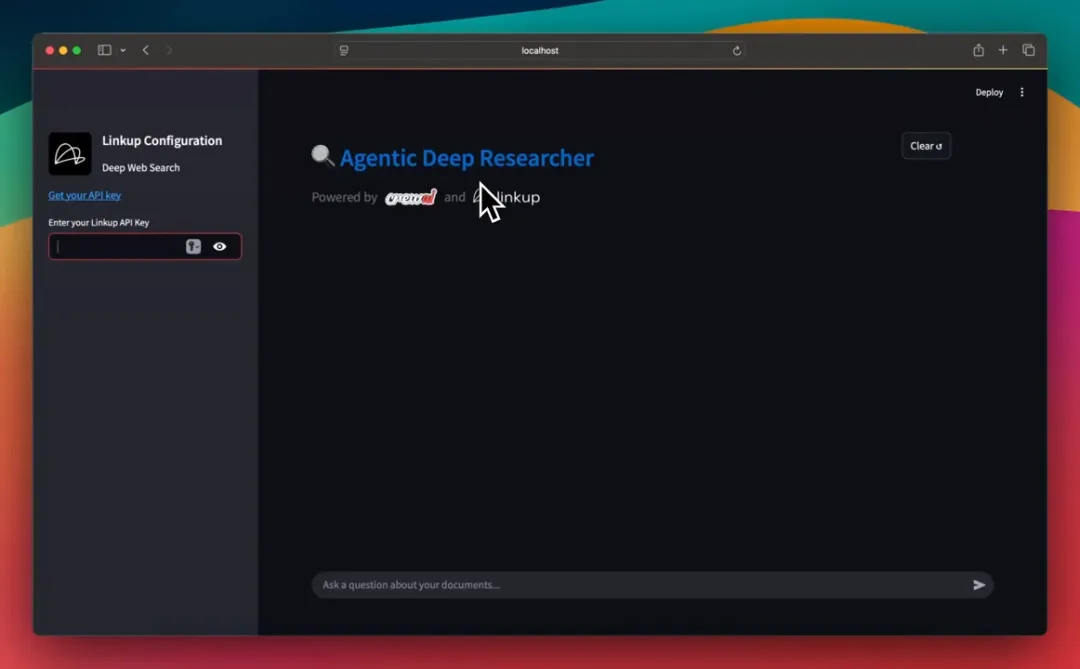Click the Enter your Linkup API Key label
The image size is (1080, 669).
click(98, 223)
